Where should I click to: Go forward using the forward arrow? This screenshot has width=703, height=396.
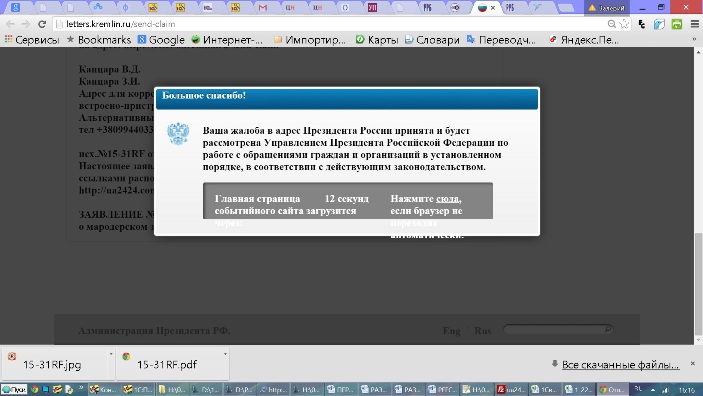coord(26,24)
